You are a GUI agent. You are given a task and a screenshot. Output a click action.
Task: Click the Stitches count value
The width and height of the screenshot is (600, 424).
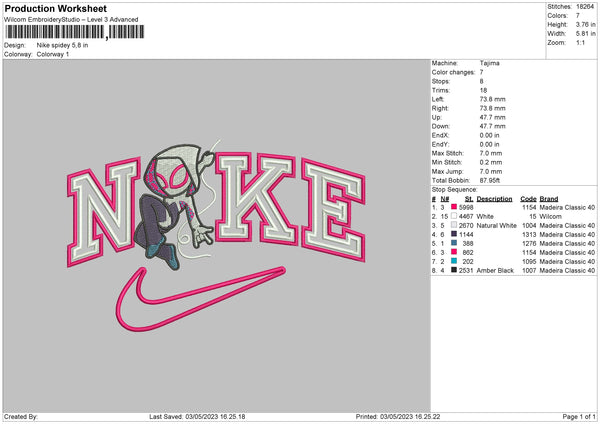pos(585,7)
